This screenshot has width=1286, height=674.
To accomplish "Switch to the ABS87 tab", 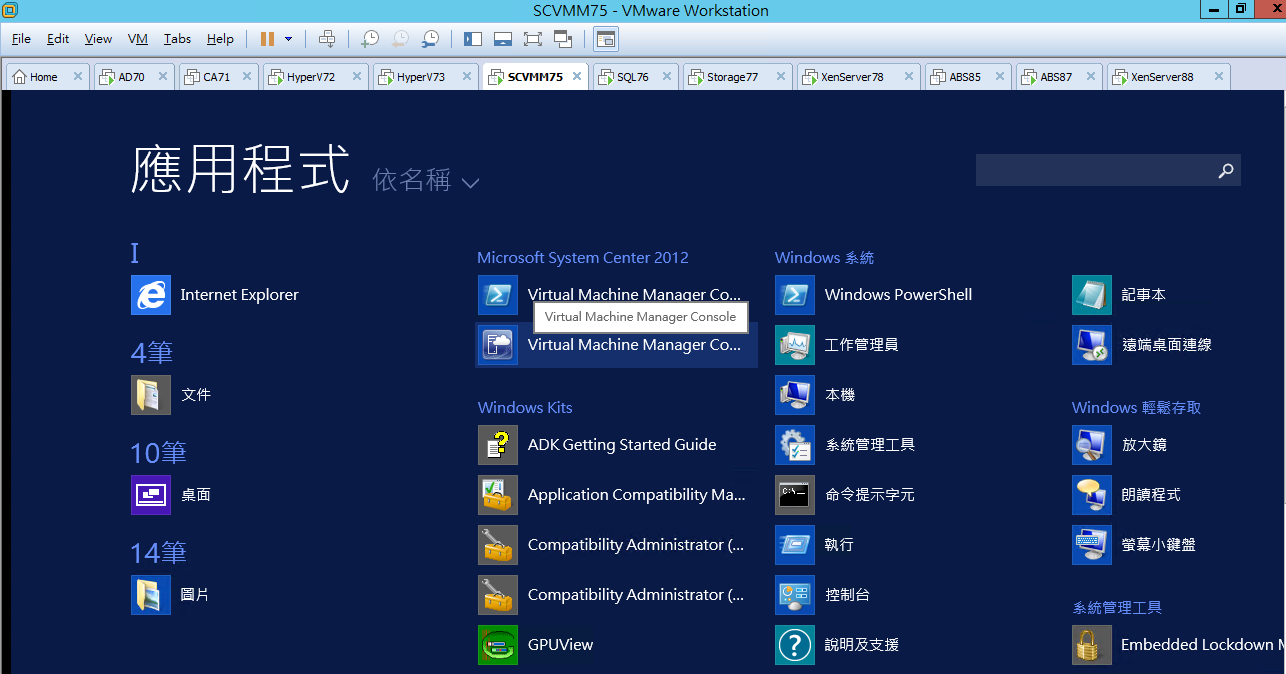I will (x=1060, y=77).
